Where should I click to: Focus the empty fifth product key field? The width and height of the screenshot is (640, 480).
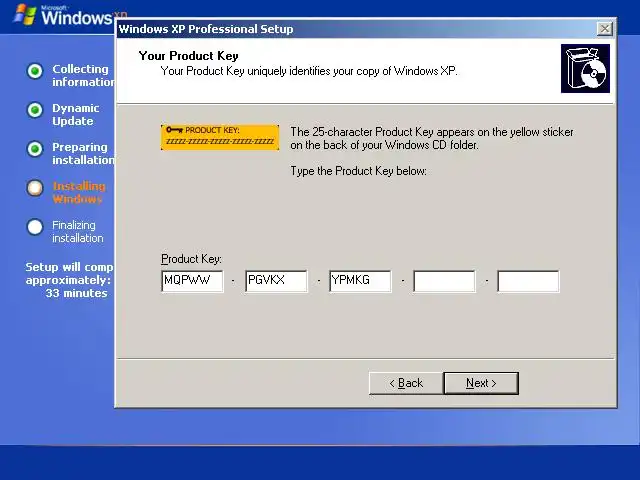[528, 281]
